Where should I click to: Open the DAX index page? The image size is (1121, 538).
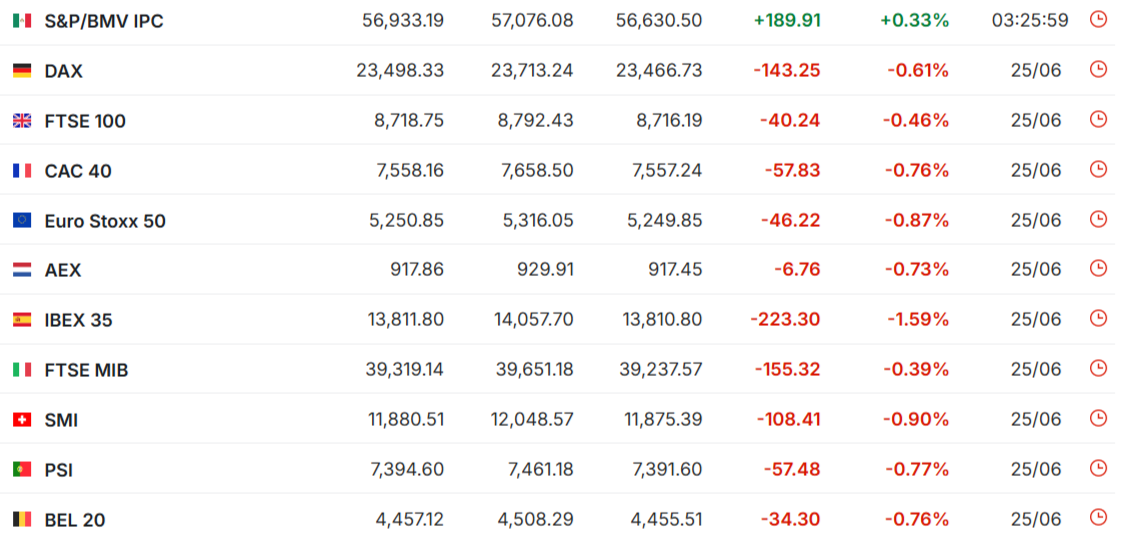(64, 71)
